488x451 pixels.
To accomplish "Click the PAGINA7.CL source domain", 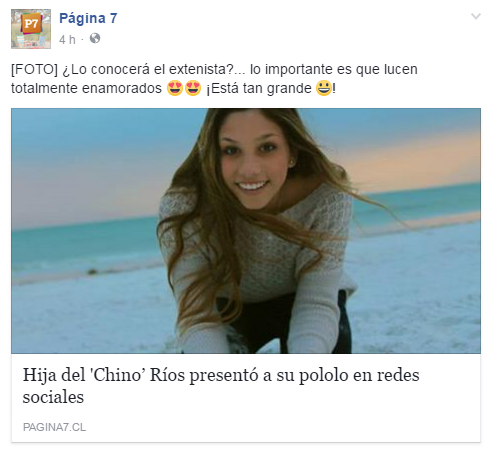I will (x=54, y=427).
